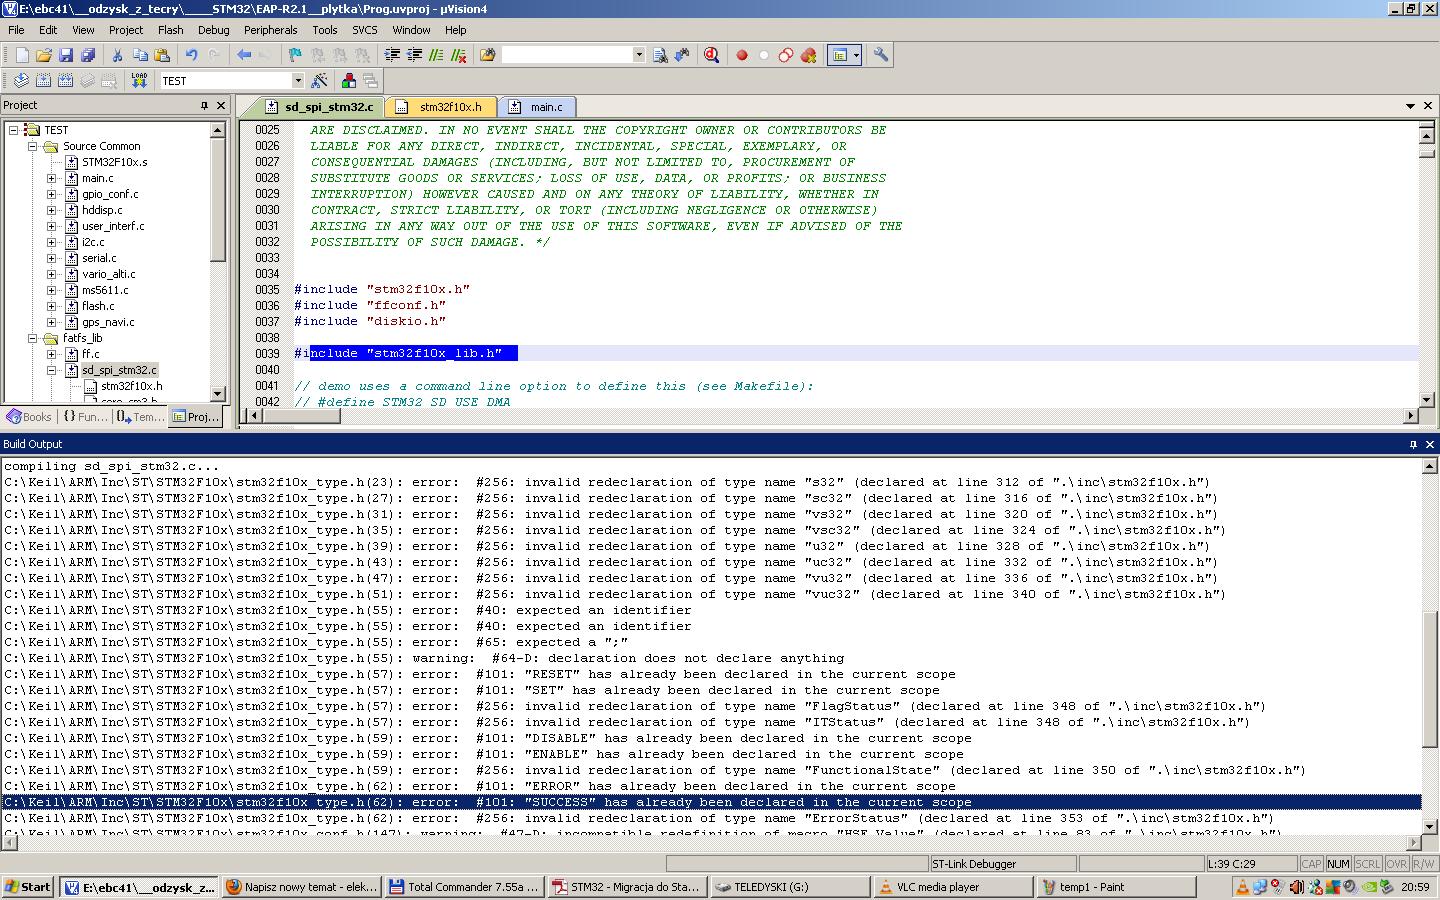Click the Start button on the taskbar
The width and height of the screenshot is (1440, 900).
click(28, 887)
